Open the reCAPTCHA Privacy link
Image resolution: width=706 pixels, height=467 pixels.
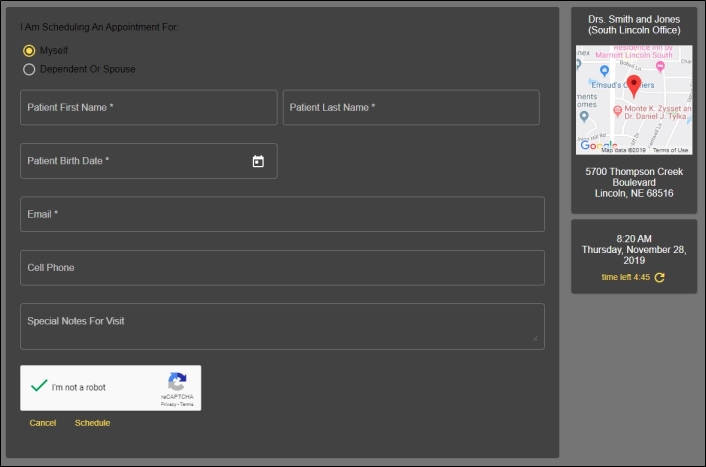tap(167, 405)
